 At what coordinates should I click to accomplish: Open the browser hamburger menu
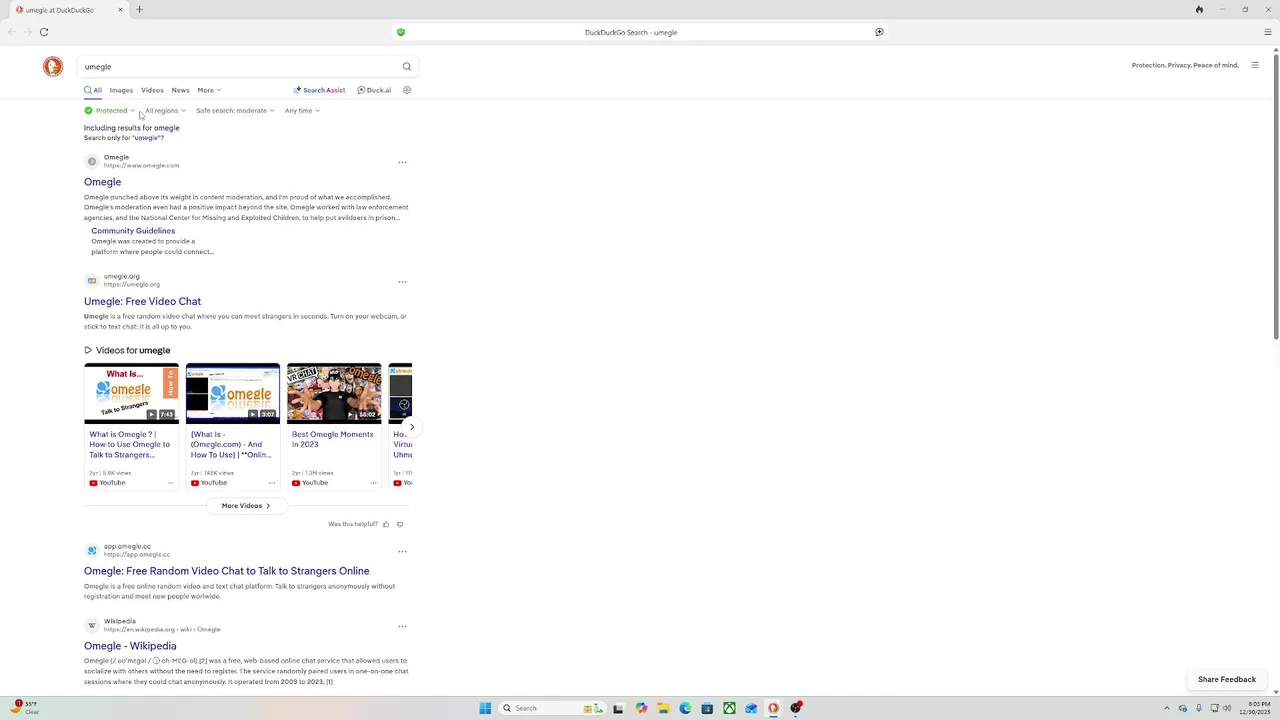click(x=1268, y=32)
